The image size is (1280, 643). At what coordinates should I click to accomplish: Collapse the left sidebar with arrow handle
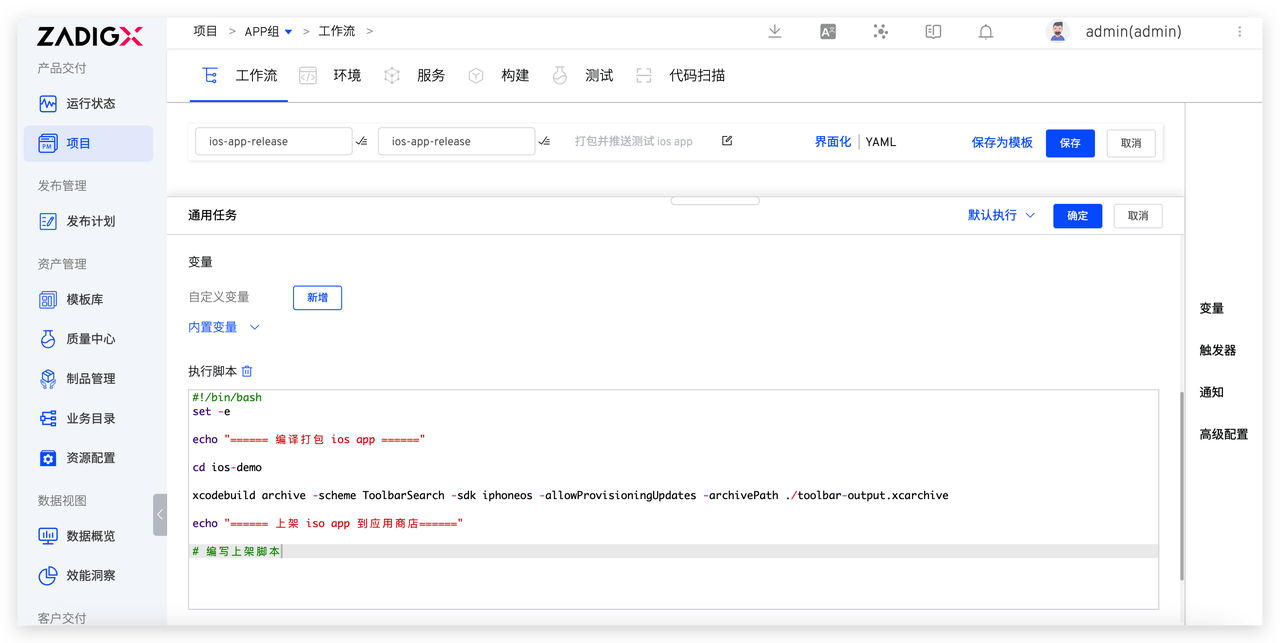(x=160, y=514)
